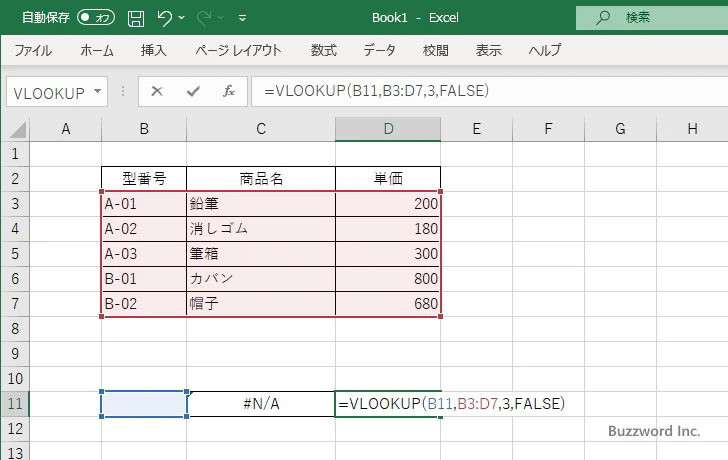Screen dimensions: 728x460
Task: Click the Undo arrow icon
Action: (x=165, y=17)
